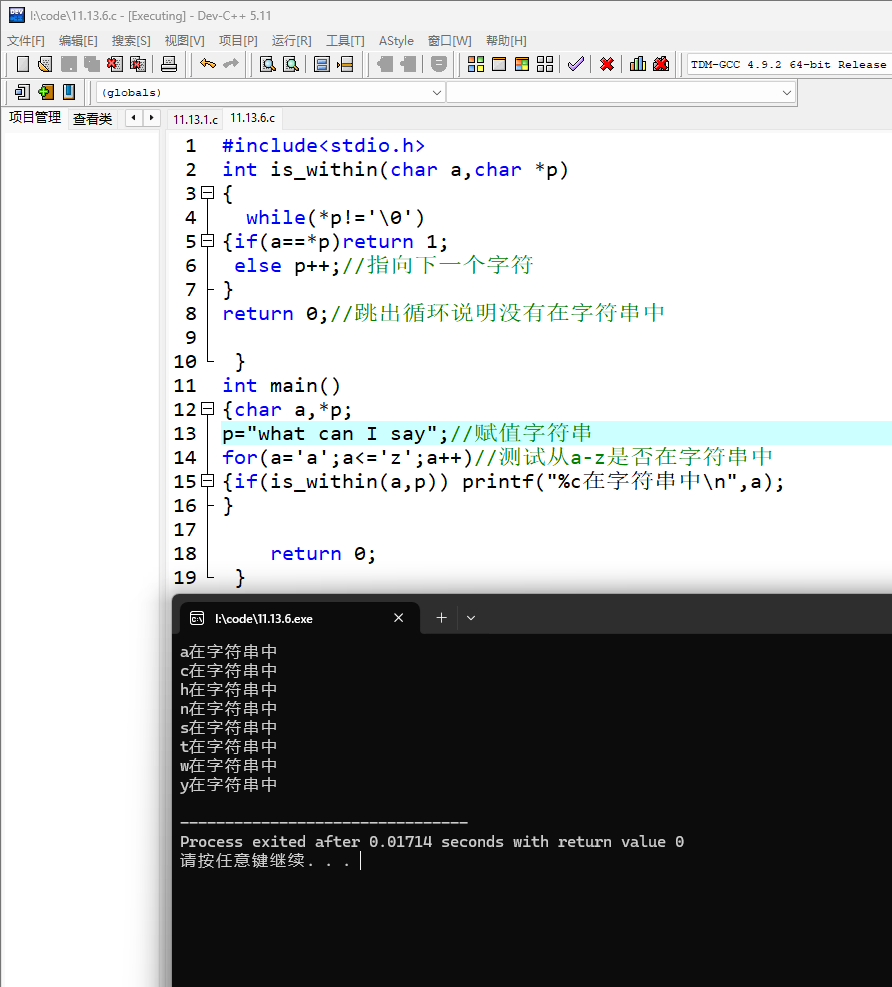Click the purple checkmark toolbar icon

[575, 64]
